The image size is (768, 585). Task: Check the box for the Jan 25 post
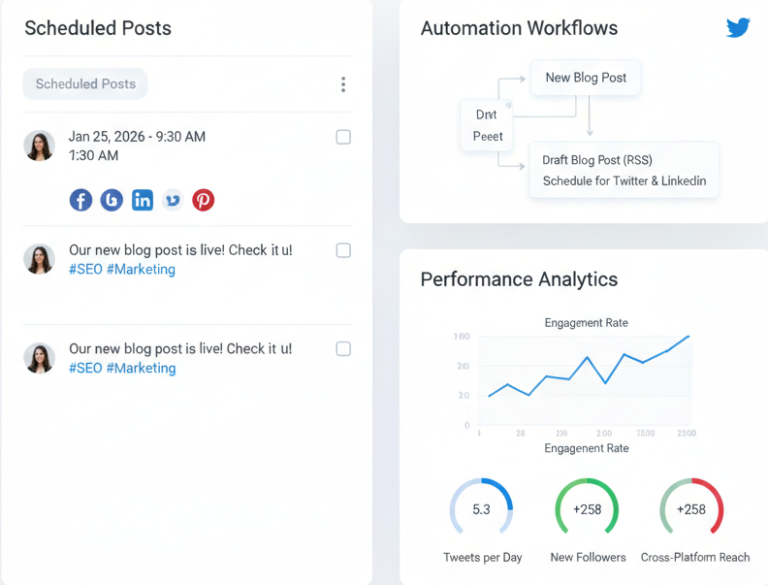pyautogui.click(x=343, y=137)
